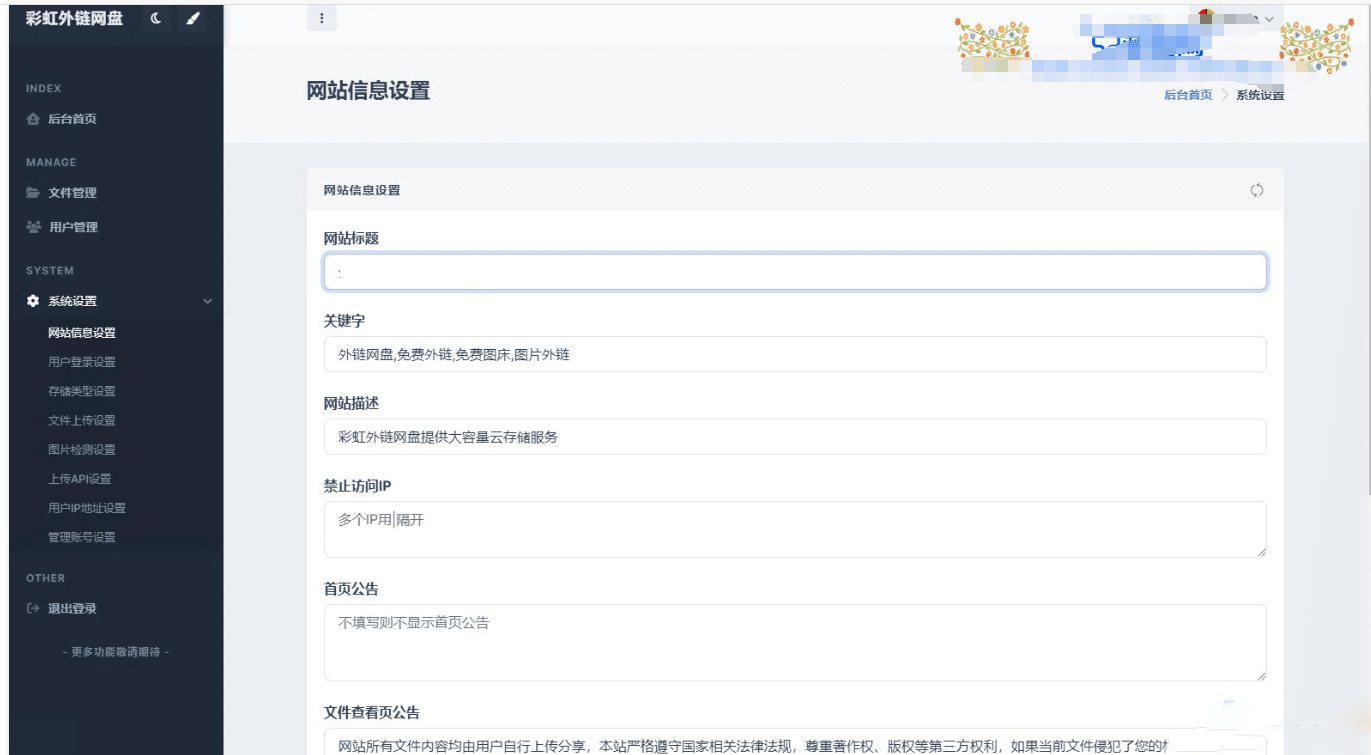Open 用户登录设置 menu item
The image size is (1371, 755).
click(x=82, y=362)
